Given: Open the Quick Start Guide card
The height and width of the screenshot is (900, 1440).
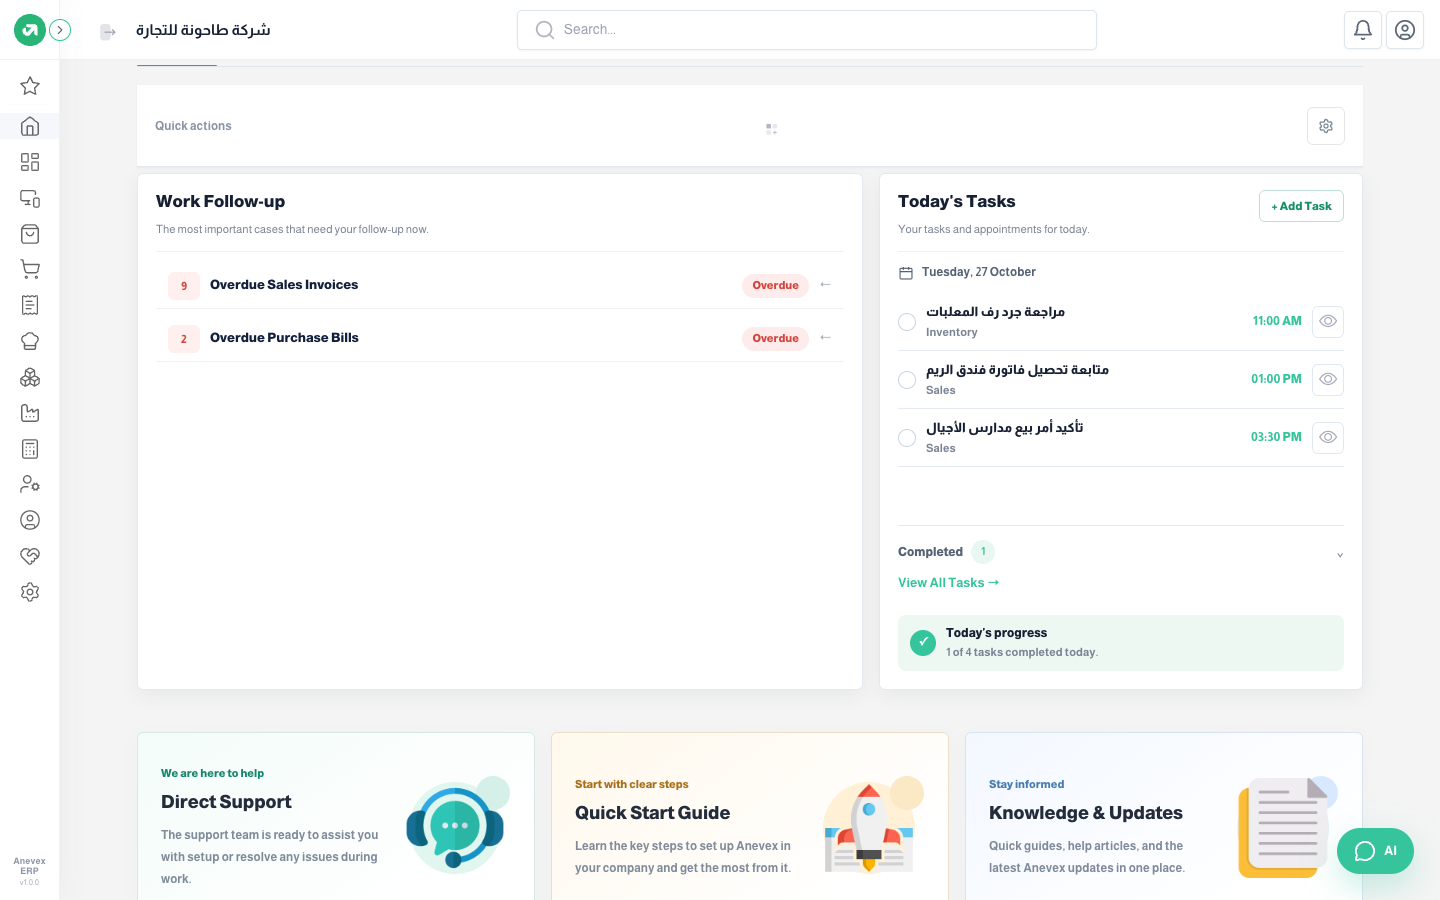Looking at the screenshot, I should point(750,817).
